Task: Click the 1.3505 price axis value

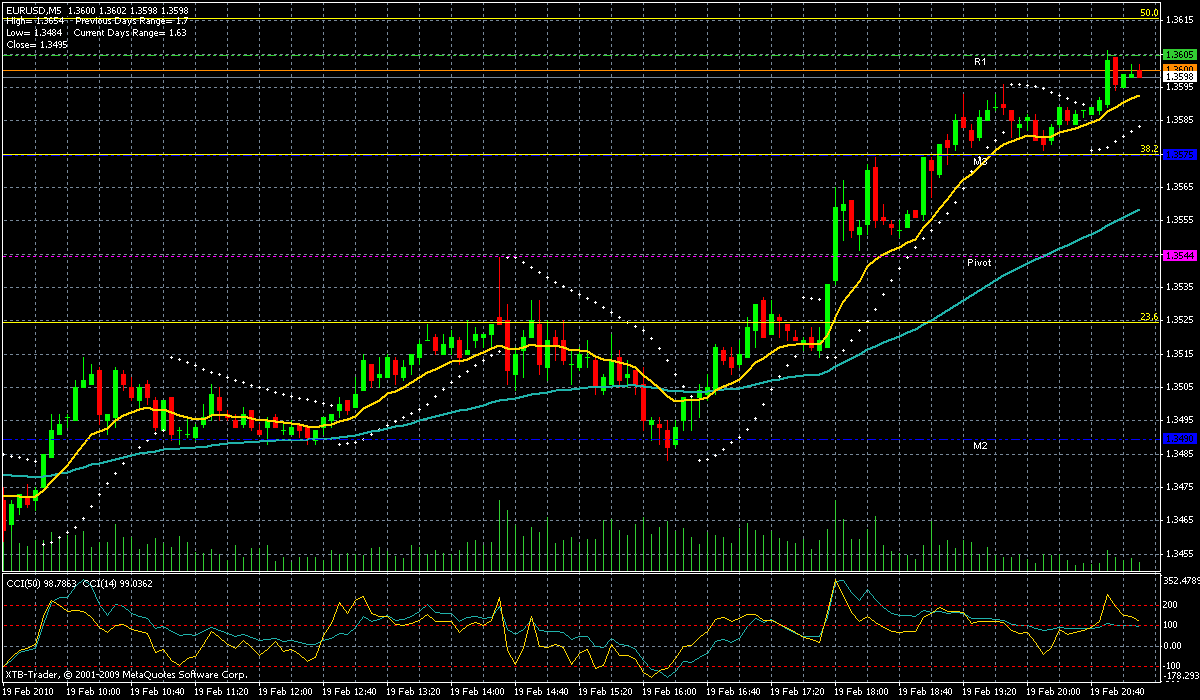Action: pyautogui.click(x=1180, y=387)
